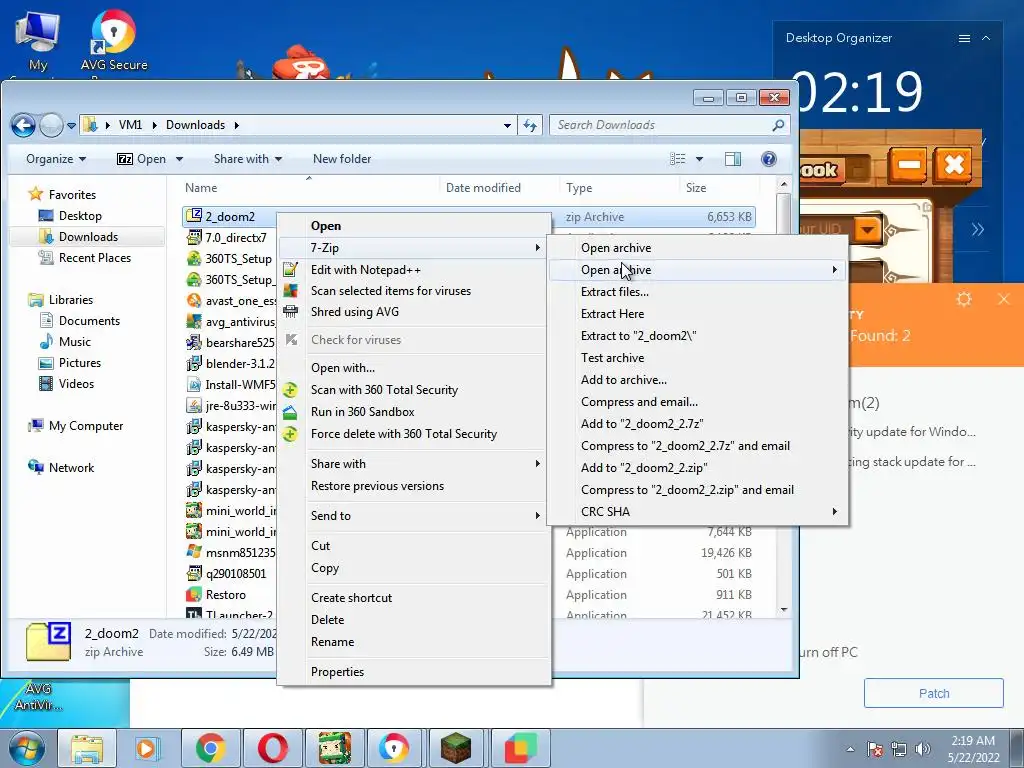The width and height of the screenshot is (1024, 768).
Task: Open Opera from the taskbar
Action: tap(272, 748)
